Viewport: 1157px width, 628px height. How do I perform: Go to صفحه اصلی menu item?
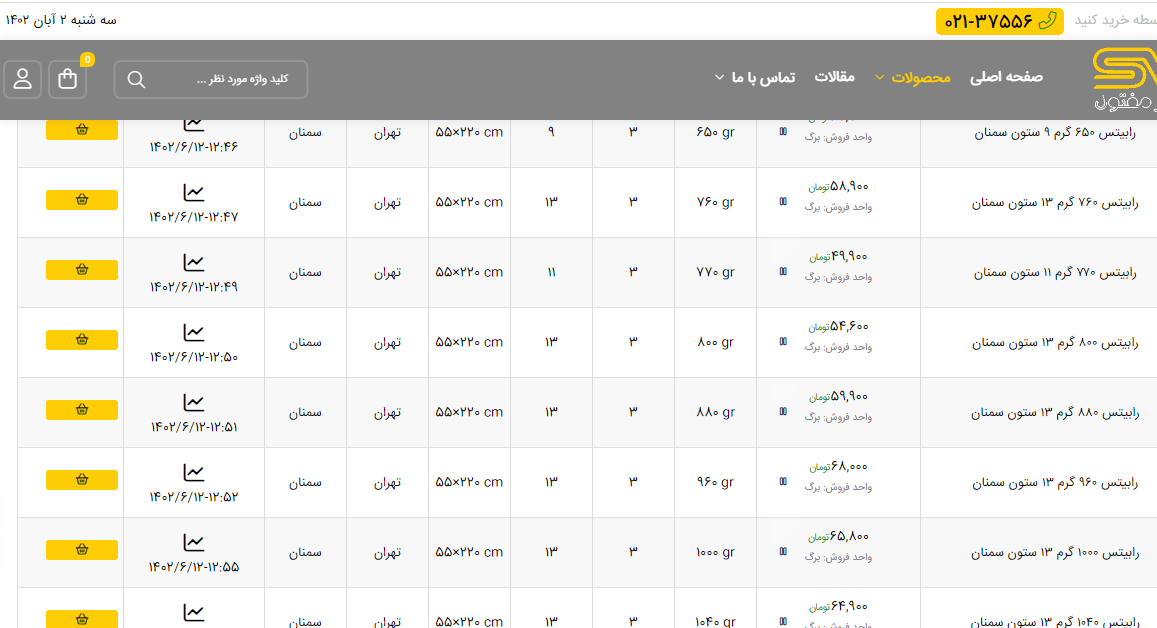1006,77
